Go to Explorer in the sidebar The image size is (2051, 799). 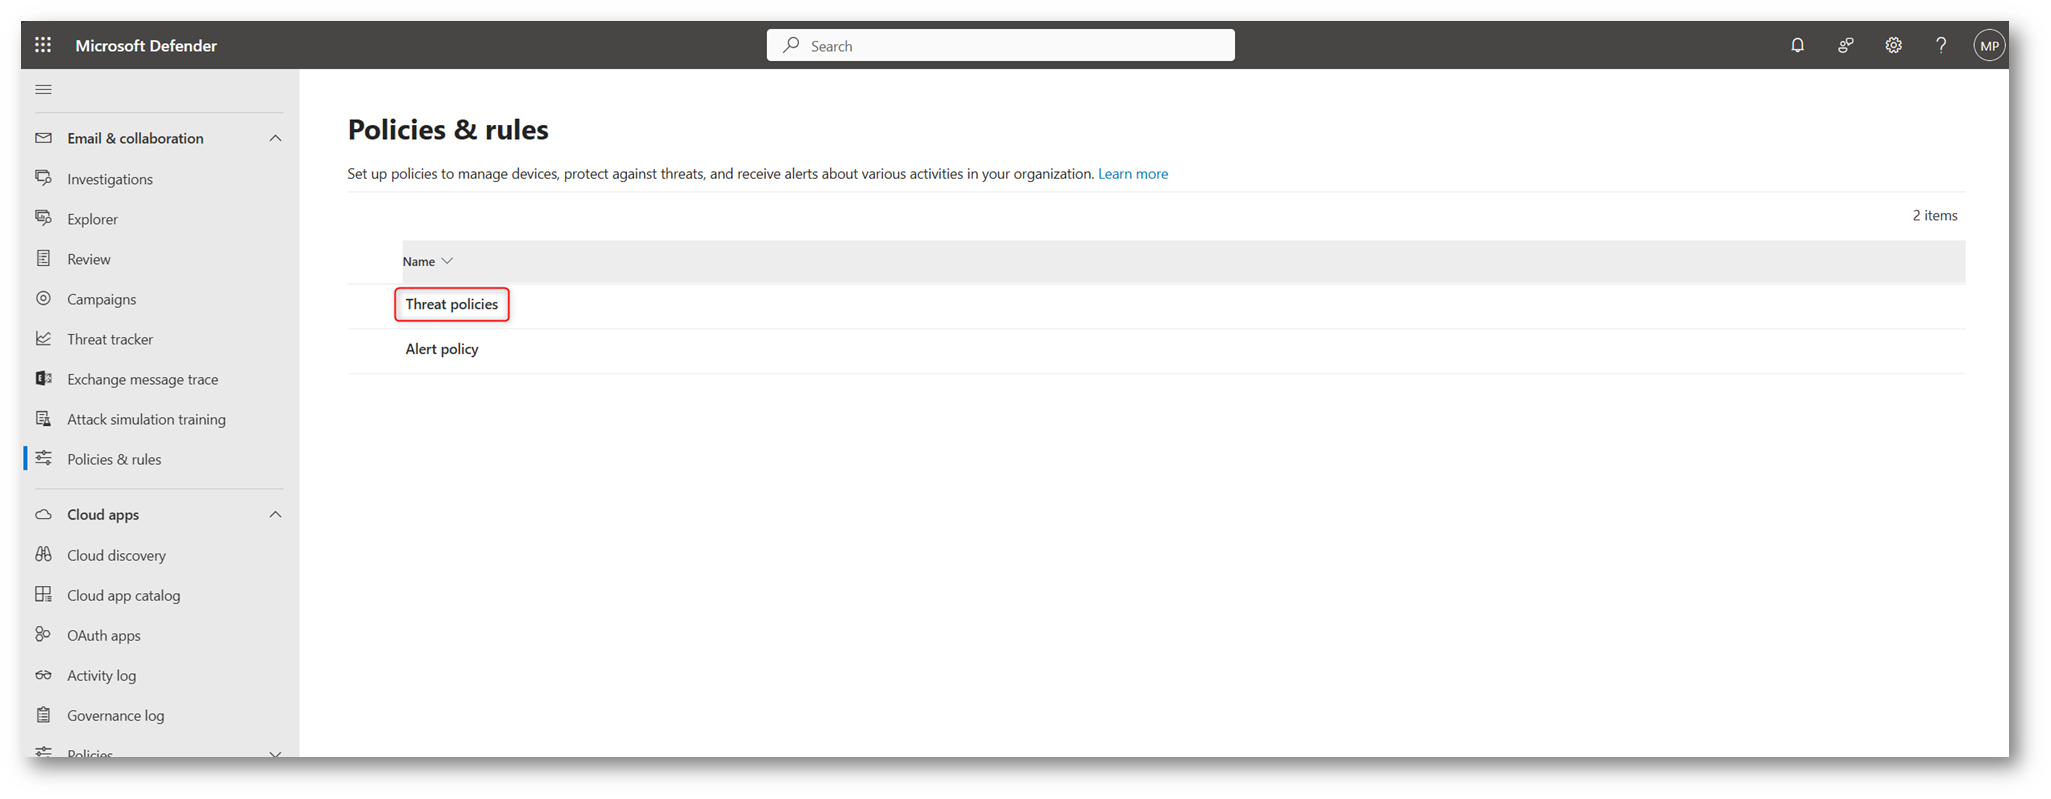92,219
